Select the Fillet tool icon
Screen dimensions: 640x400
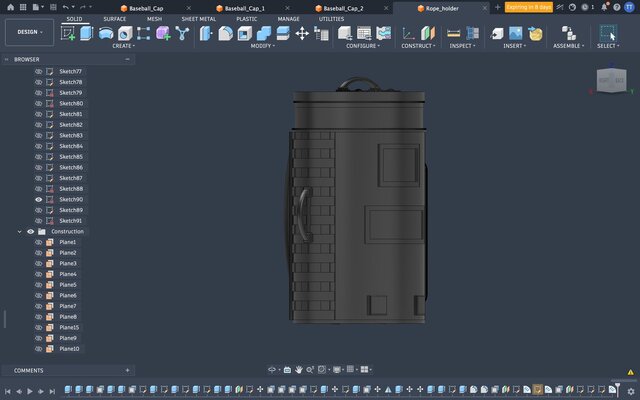tap(225, 33)
